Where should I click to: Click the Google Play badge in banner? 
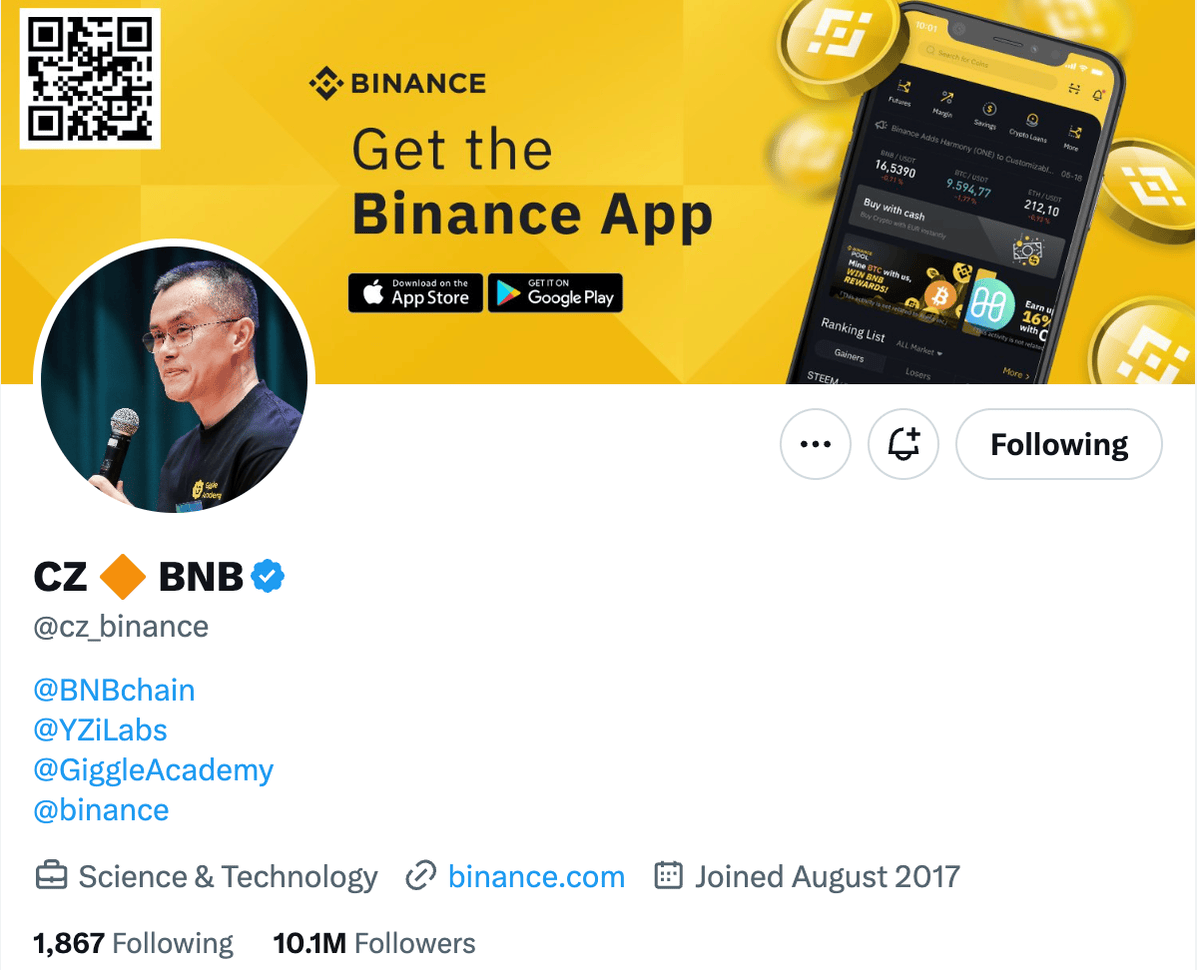point(555,293)
